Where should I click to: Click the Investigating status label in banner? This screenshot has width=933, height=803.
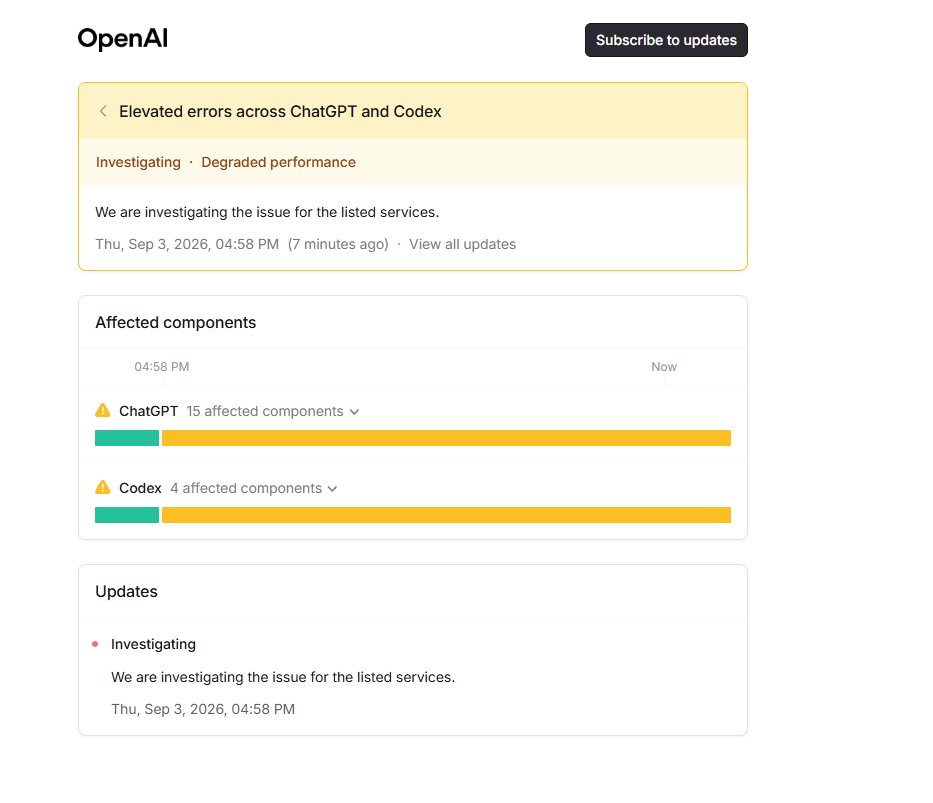click(138, 162)
